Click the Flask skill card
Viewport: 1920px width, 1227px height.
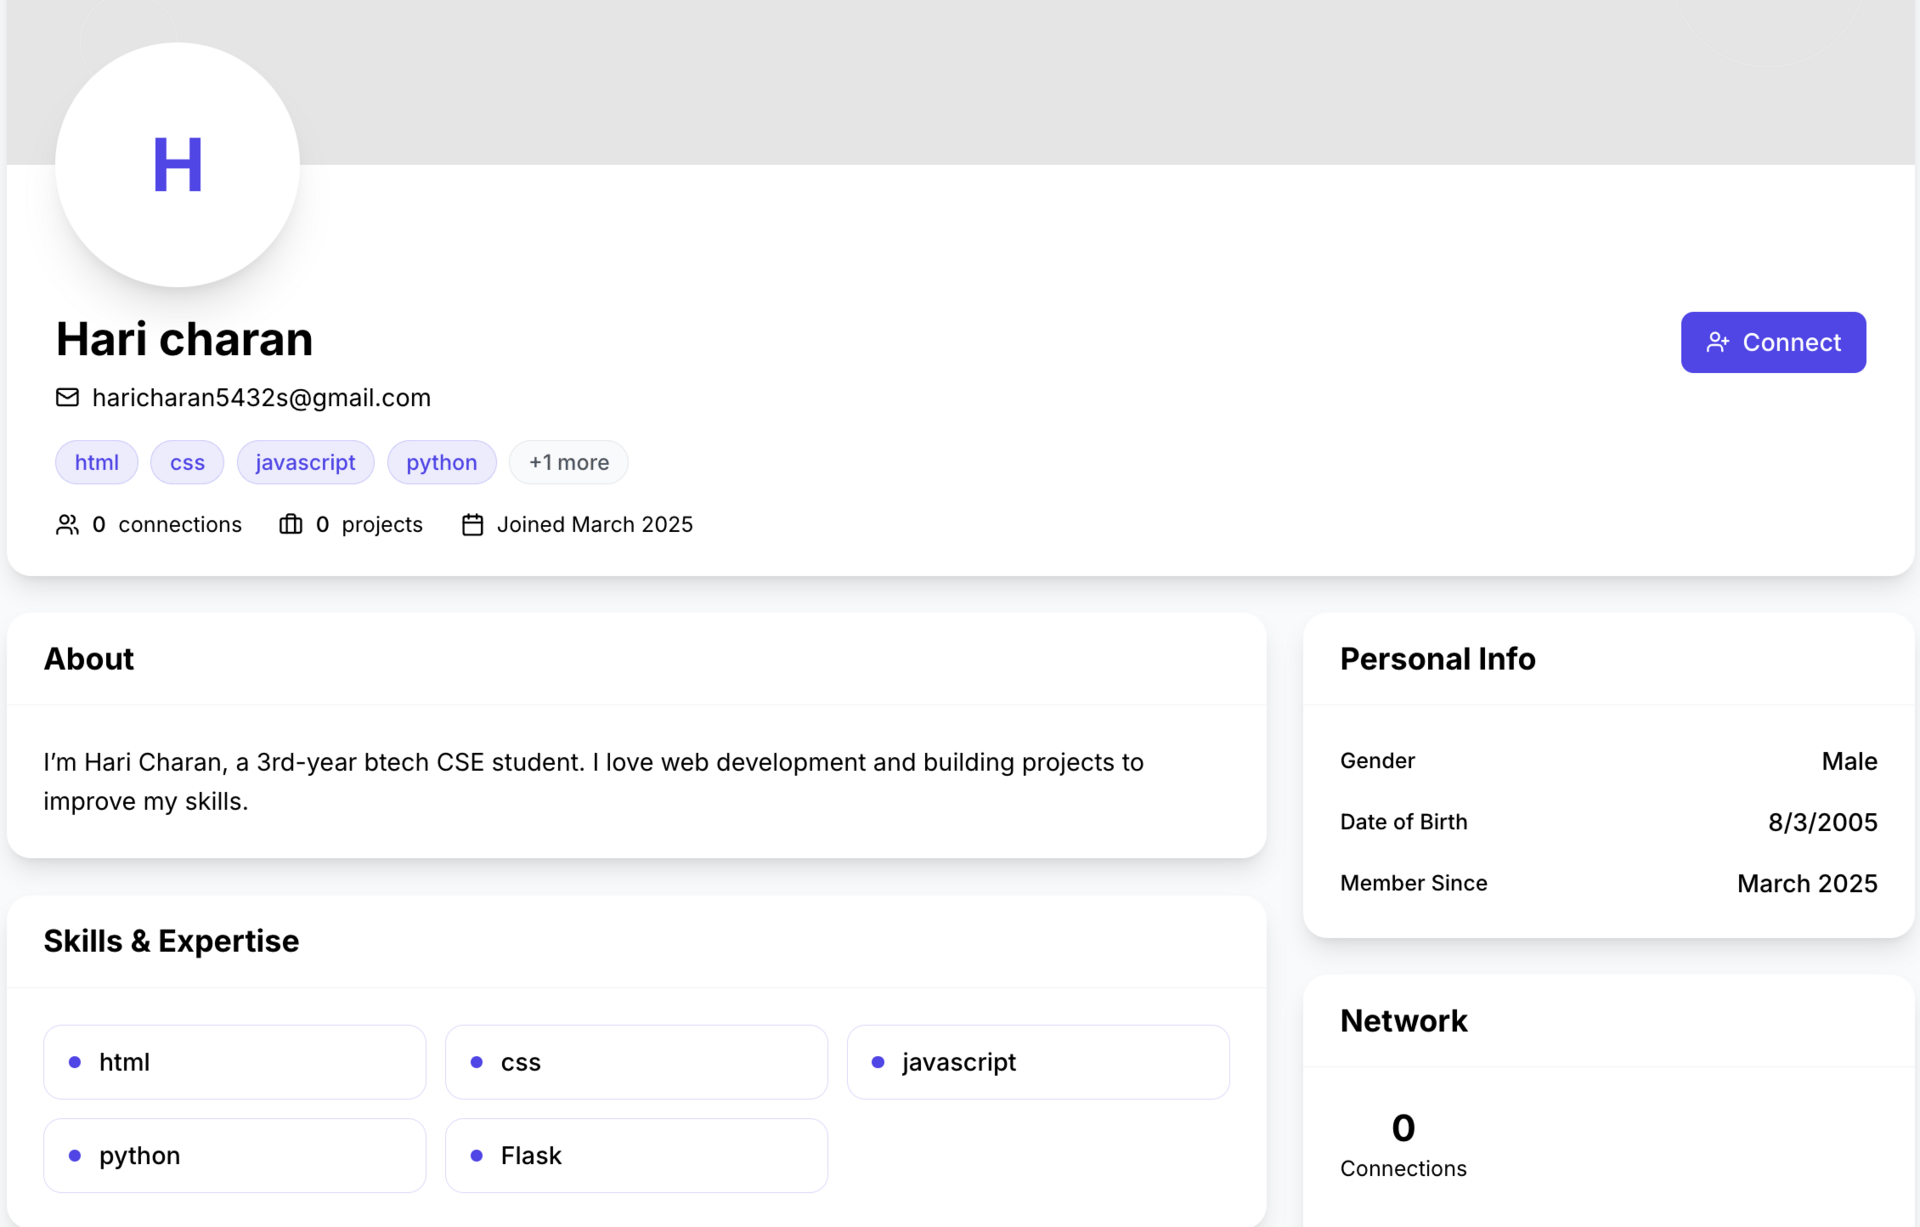(636, 1156)
